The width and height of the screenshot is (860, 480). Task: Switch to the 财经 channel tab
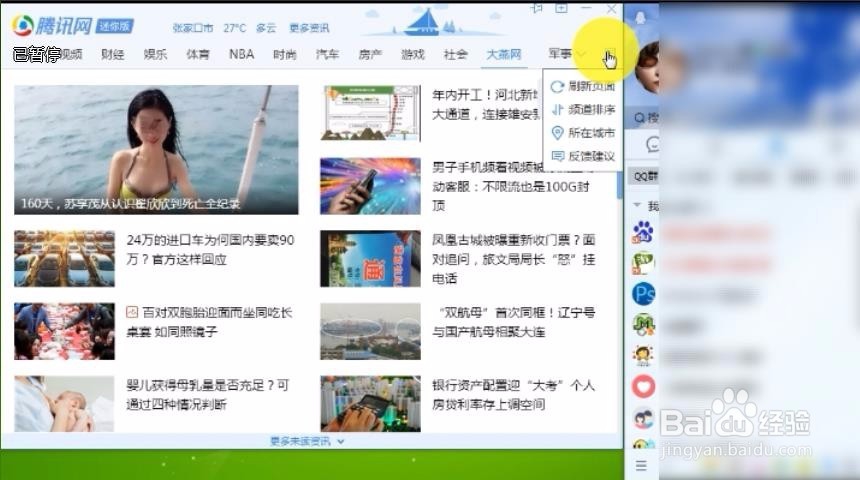[x=112, y=54]
